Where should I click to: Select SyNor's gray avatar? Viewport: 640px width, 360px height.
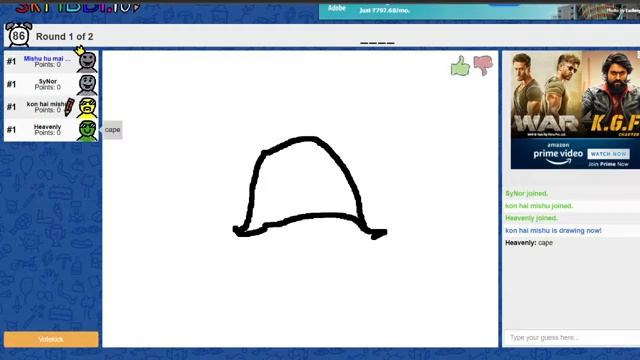87,84
